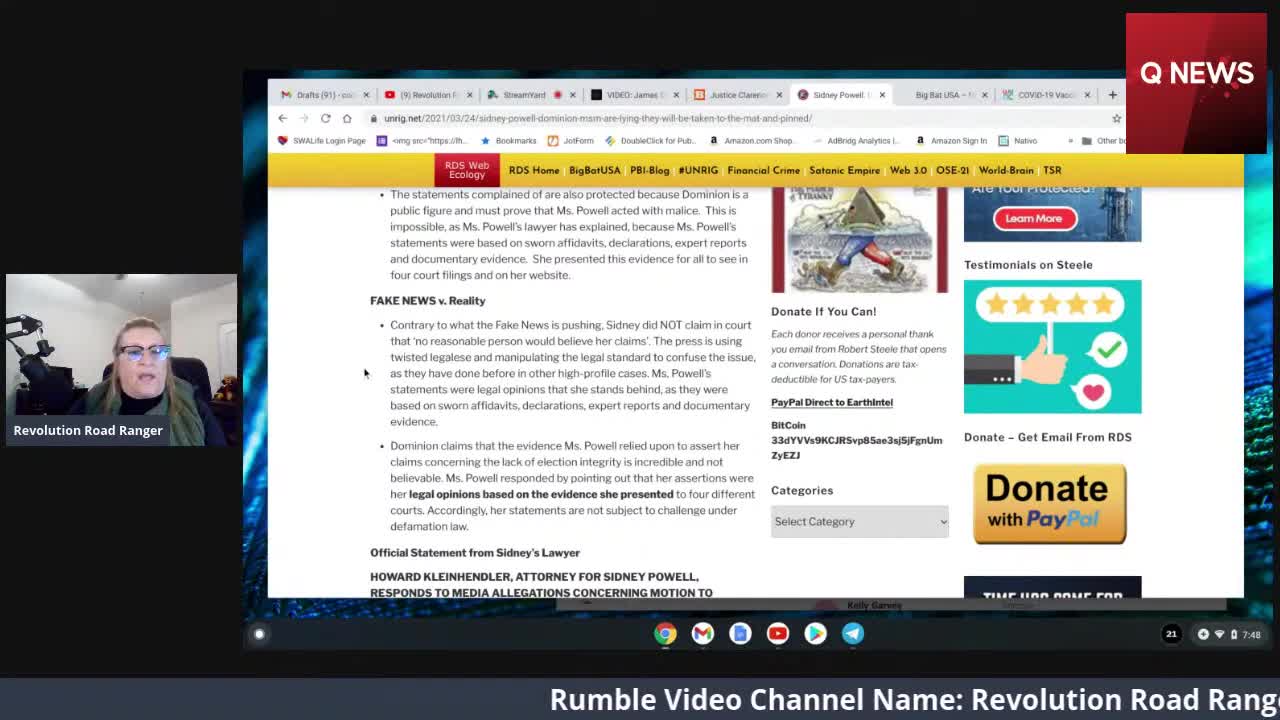Open the BigBatUSA menu item
The width and height of the screenshot is (1280, 720).
pos(594,170)
